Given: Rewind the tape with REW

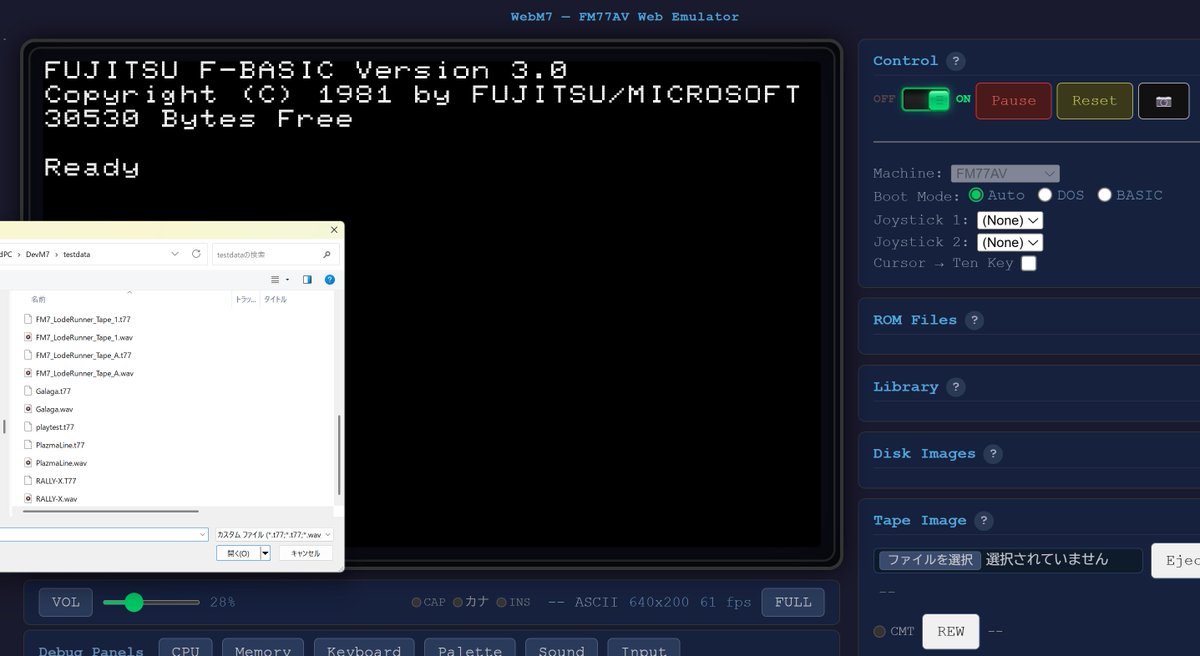Looking at the screenshot, I should (950, 632).
